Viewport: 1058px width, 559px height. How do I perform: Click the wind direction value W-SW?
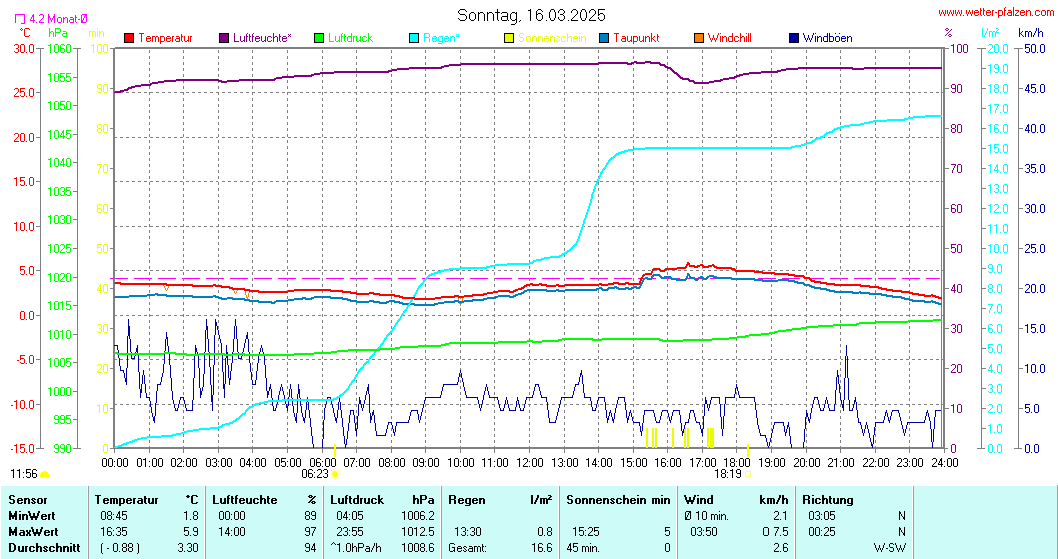[890, 548]
